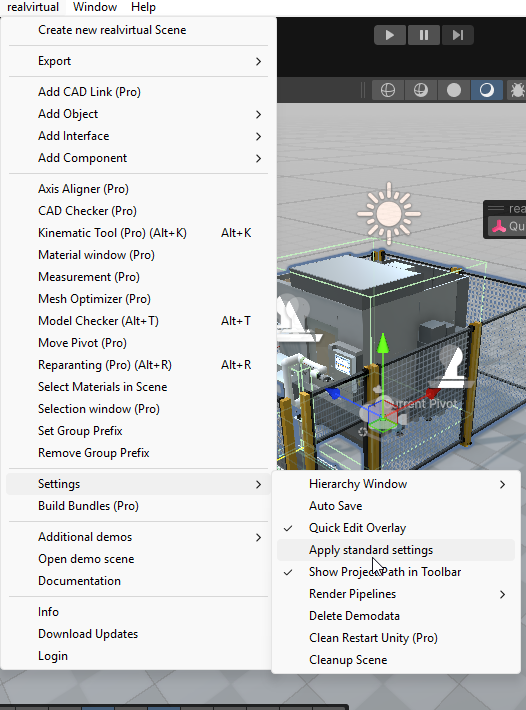
Task: Select wireframe shading mode icon
Action: (x=388, y=90)
